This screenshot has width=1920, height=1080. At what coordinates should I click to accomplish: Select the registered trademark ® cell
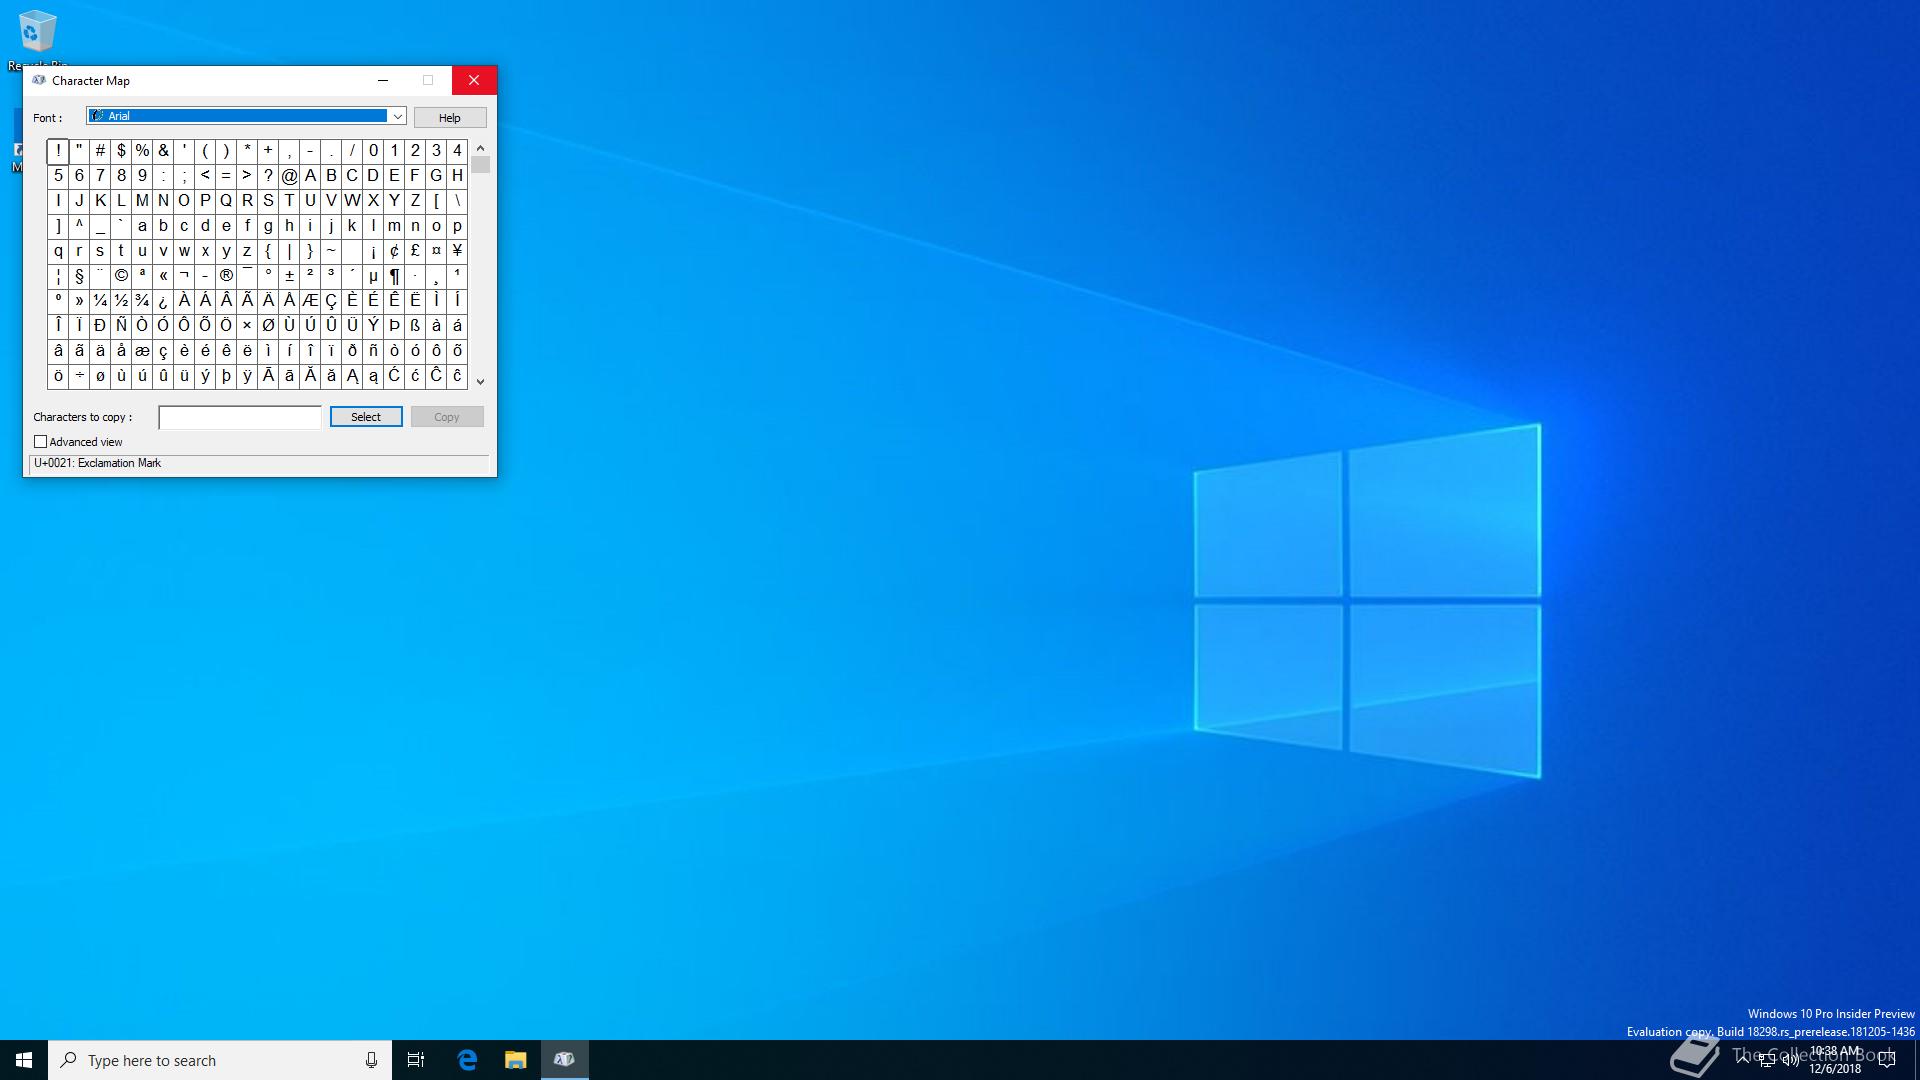pos(226,276)
